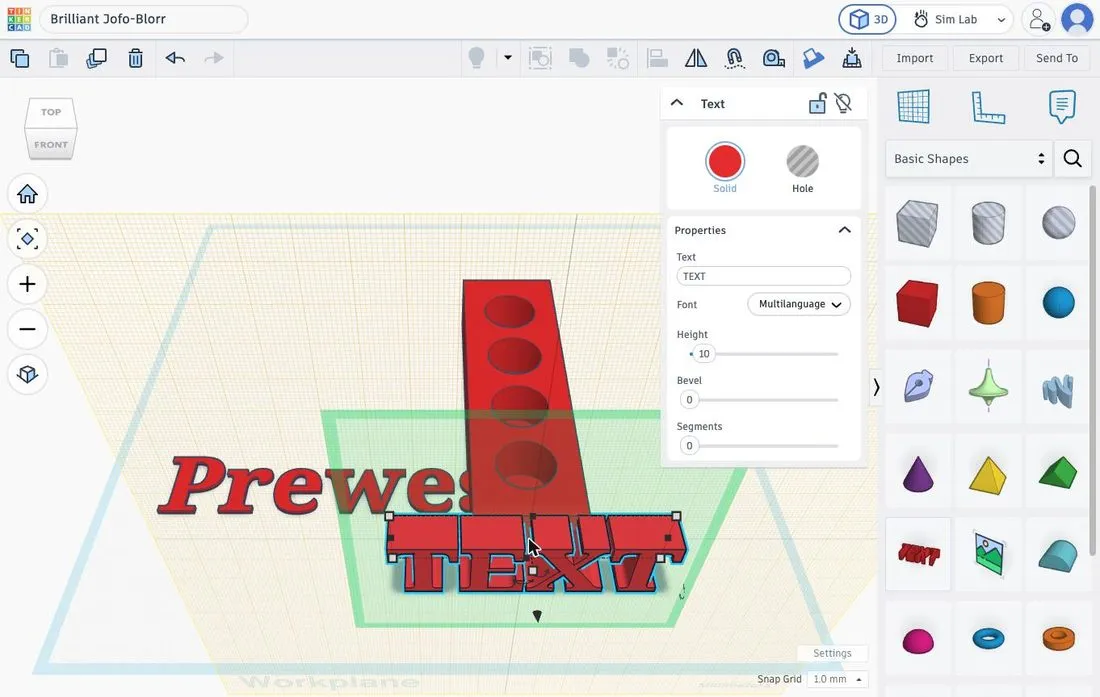Click the TOP face of view cube

click(x=51, y=111)
